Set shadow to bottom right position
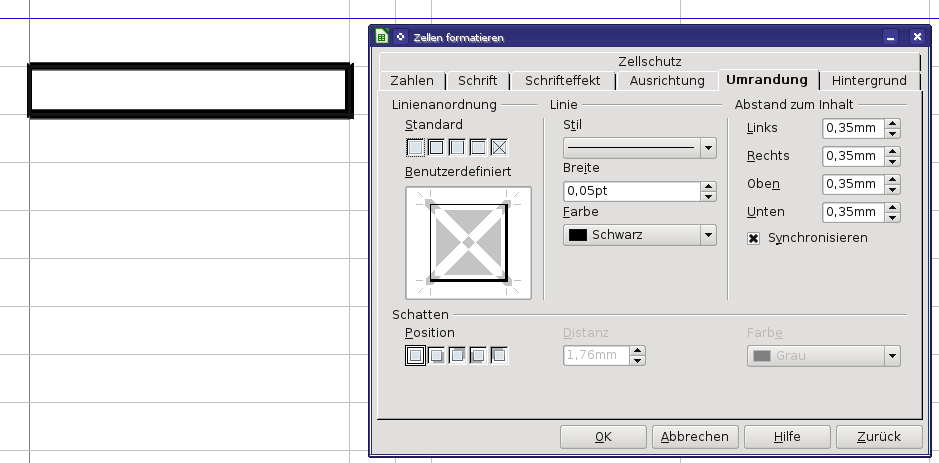Image resolution: width=939 pixels, height=463 pixels. (436, 355)
